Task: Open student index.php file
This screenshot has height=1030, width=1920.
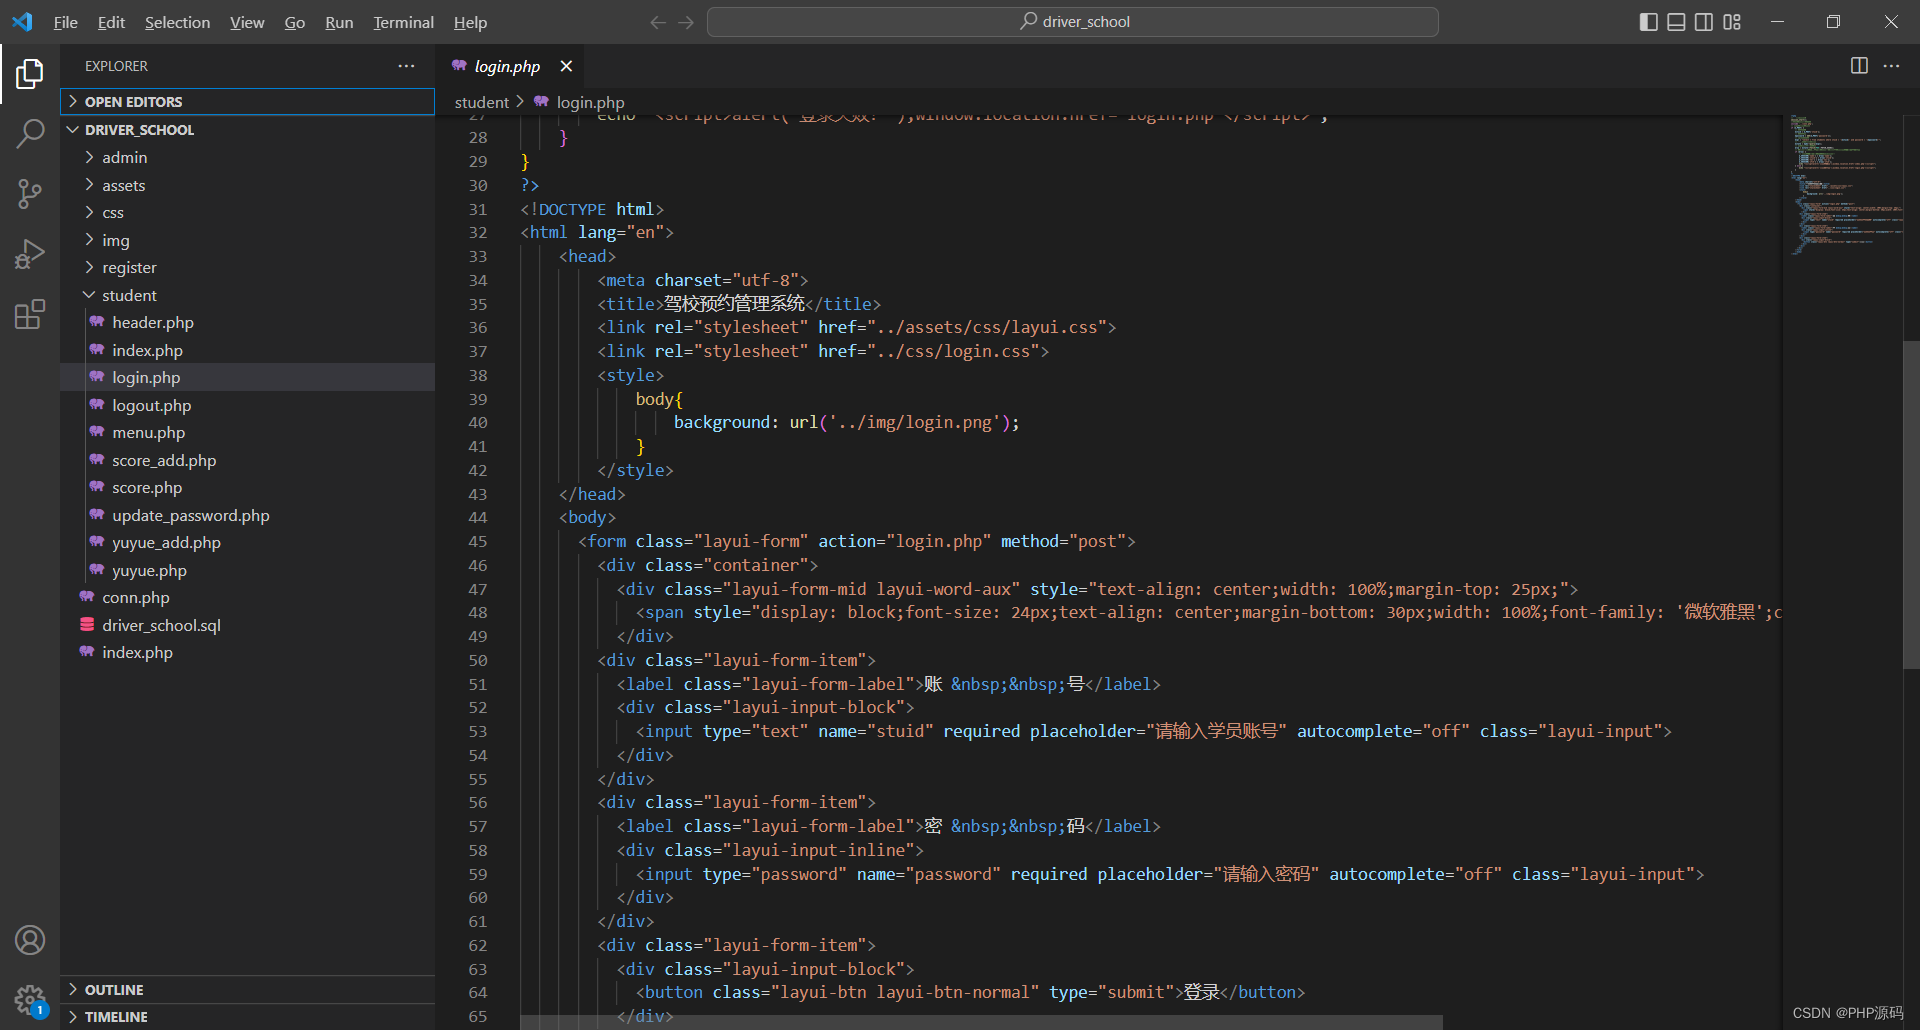Action: click(x=247, y=350)
